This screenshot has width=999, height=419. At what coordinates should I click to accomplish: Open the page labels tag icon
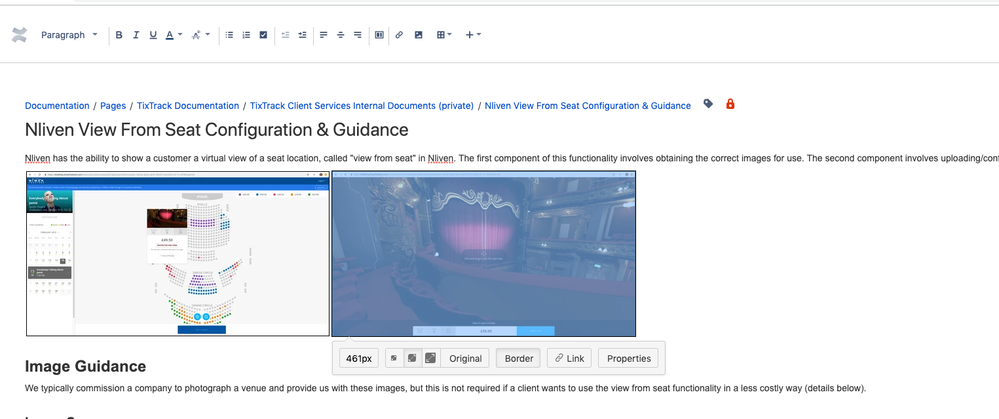pyautogui.click(x=708, y=104)
